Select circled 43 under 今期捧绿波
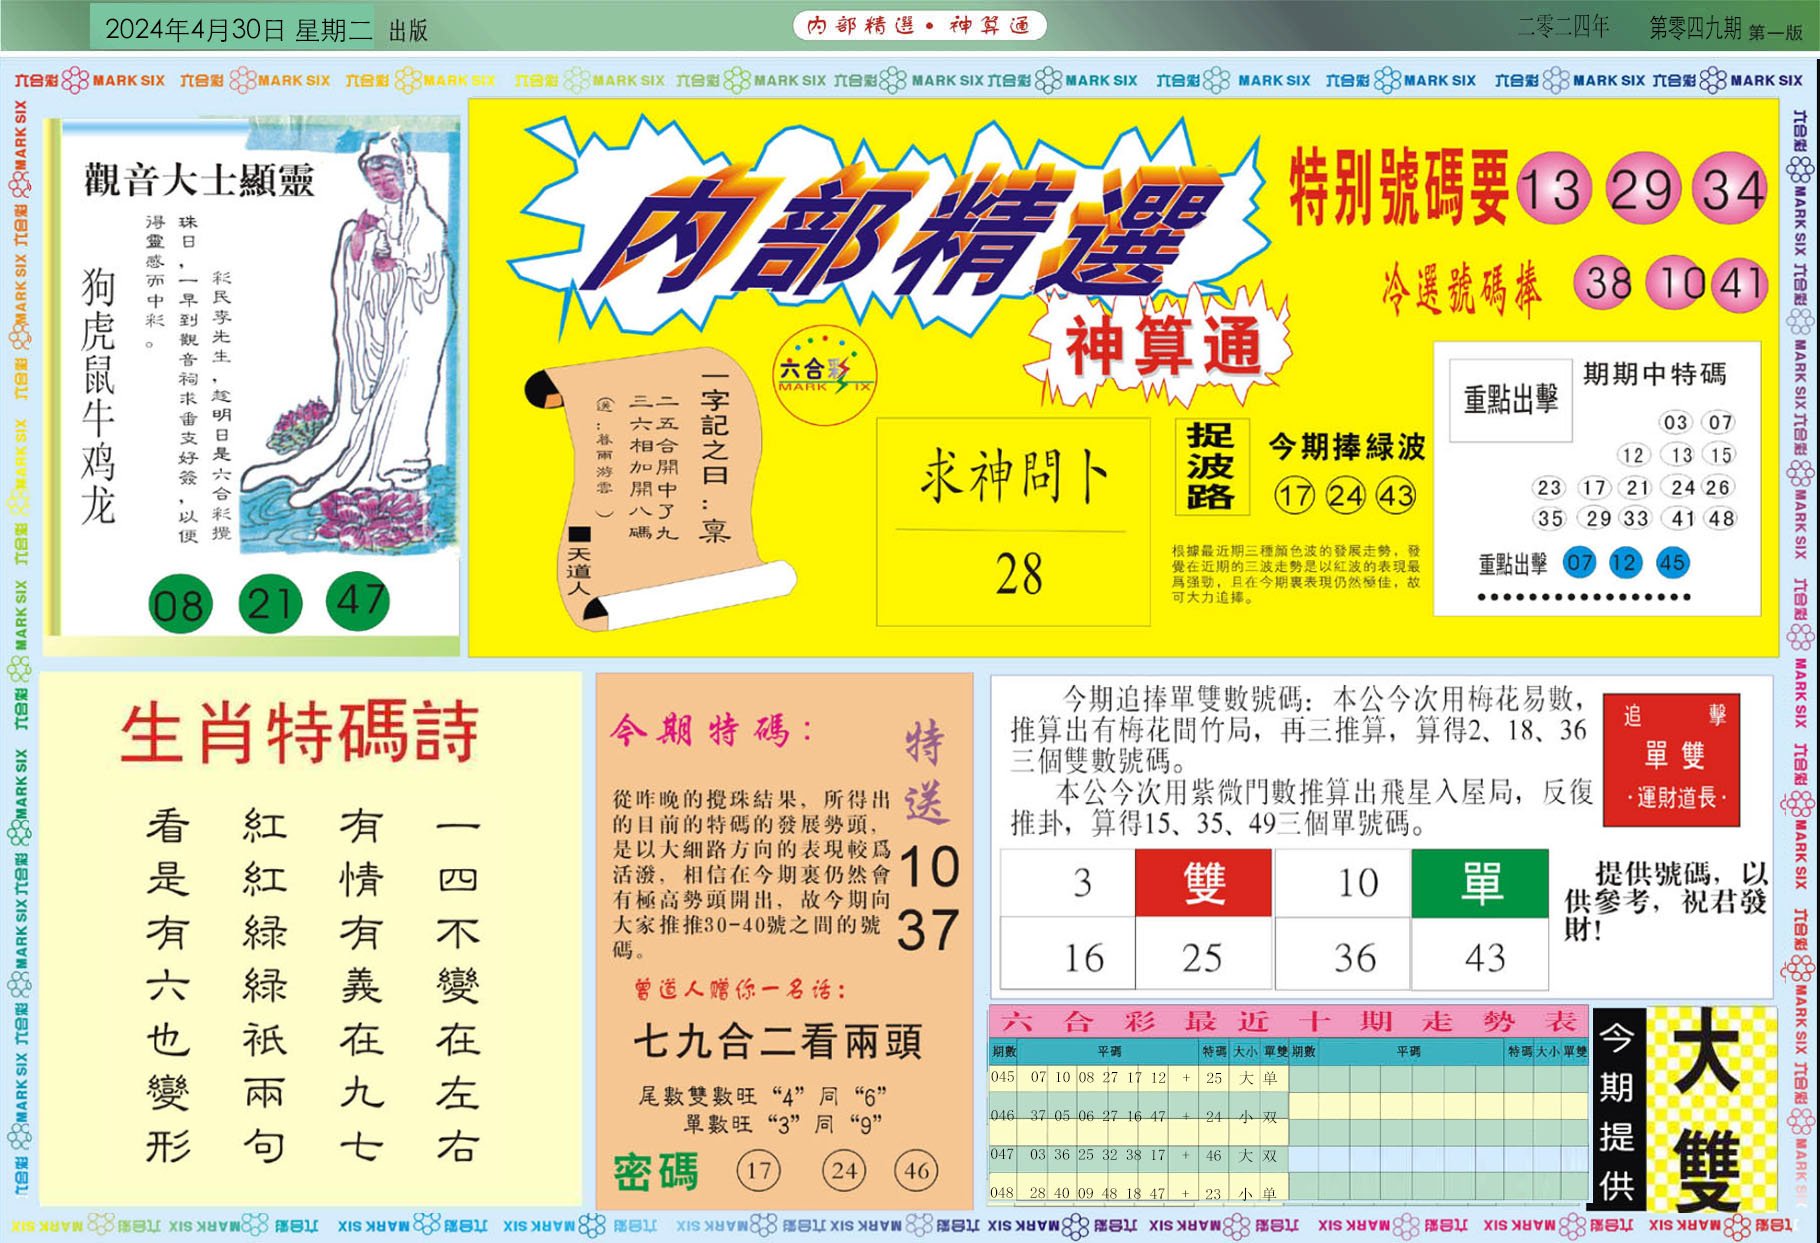Screen dimensions: 1820x1243 [1395, 495]
